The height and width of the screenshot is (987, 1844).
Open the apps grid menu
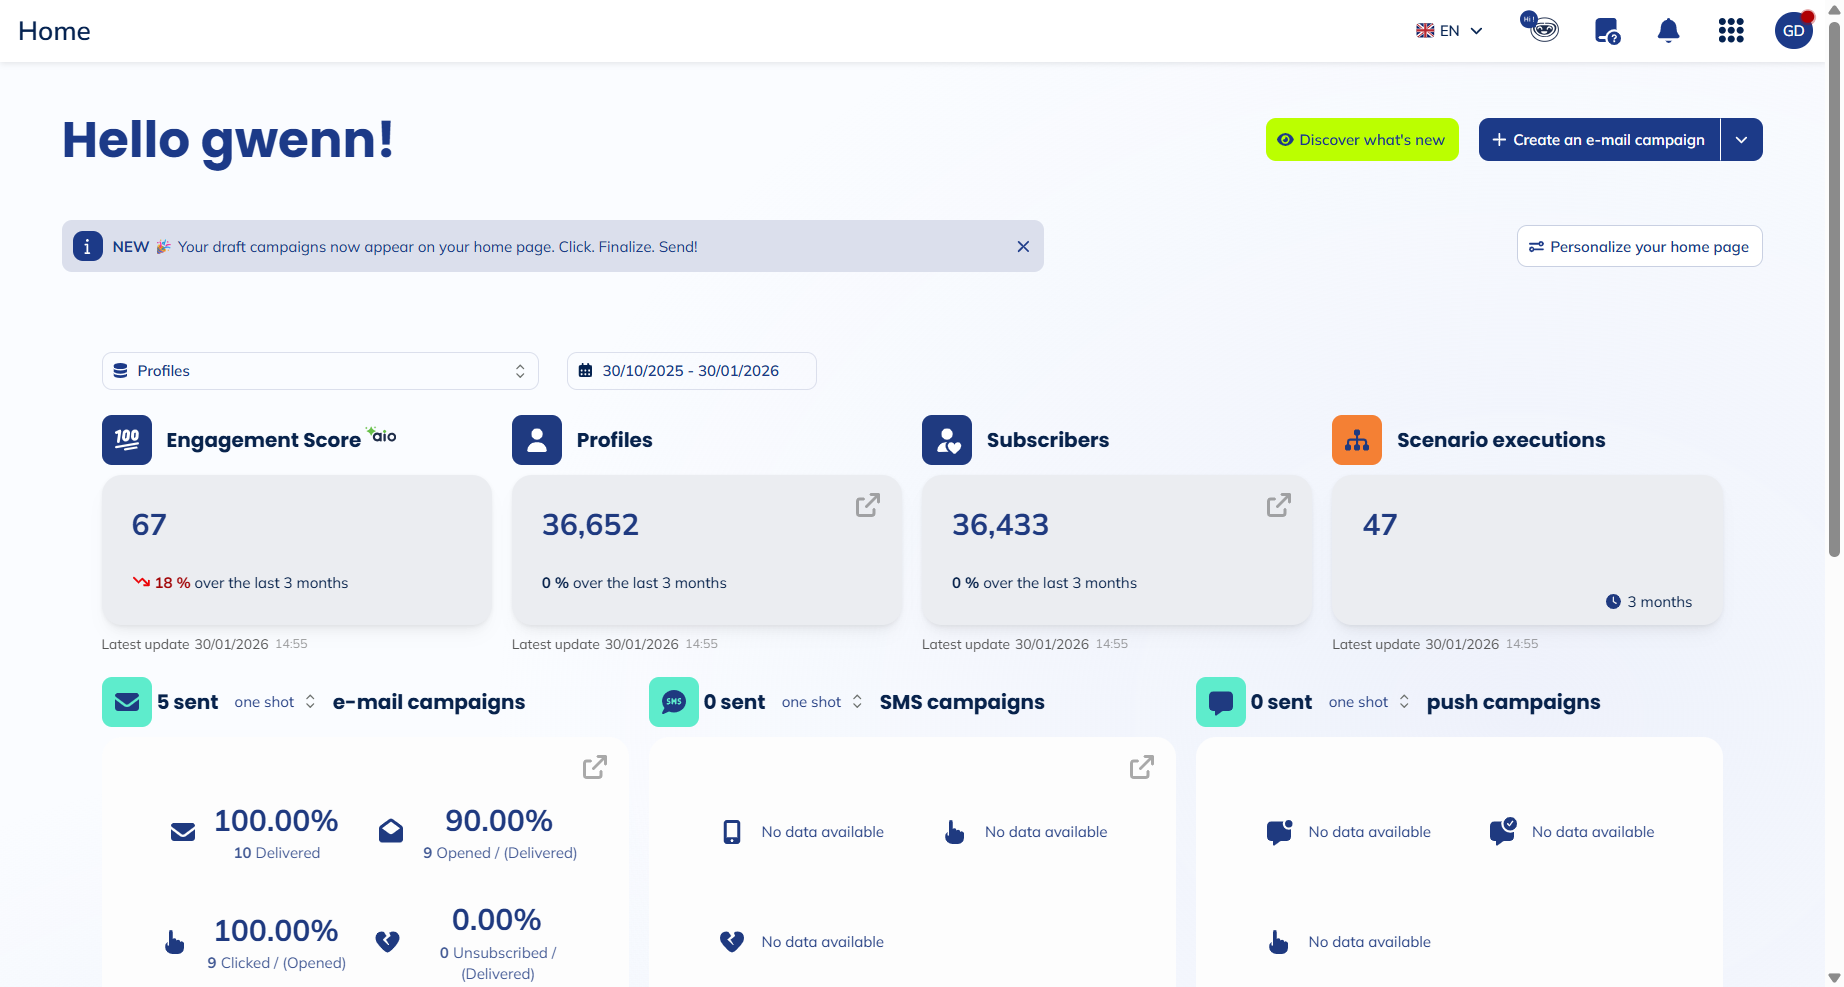(x=1731, y=31)
